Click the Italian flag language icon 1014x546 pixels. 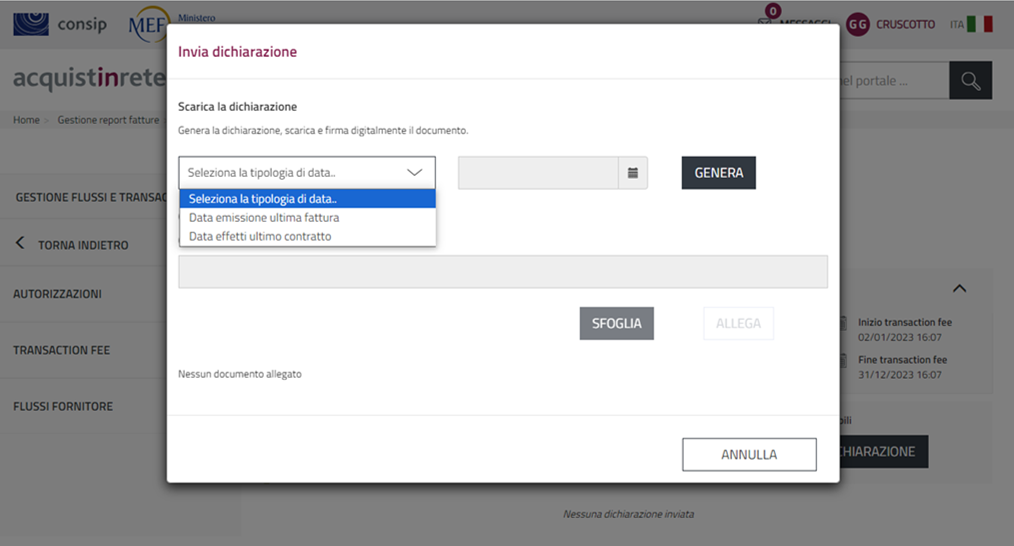tap(979, 24)
